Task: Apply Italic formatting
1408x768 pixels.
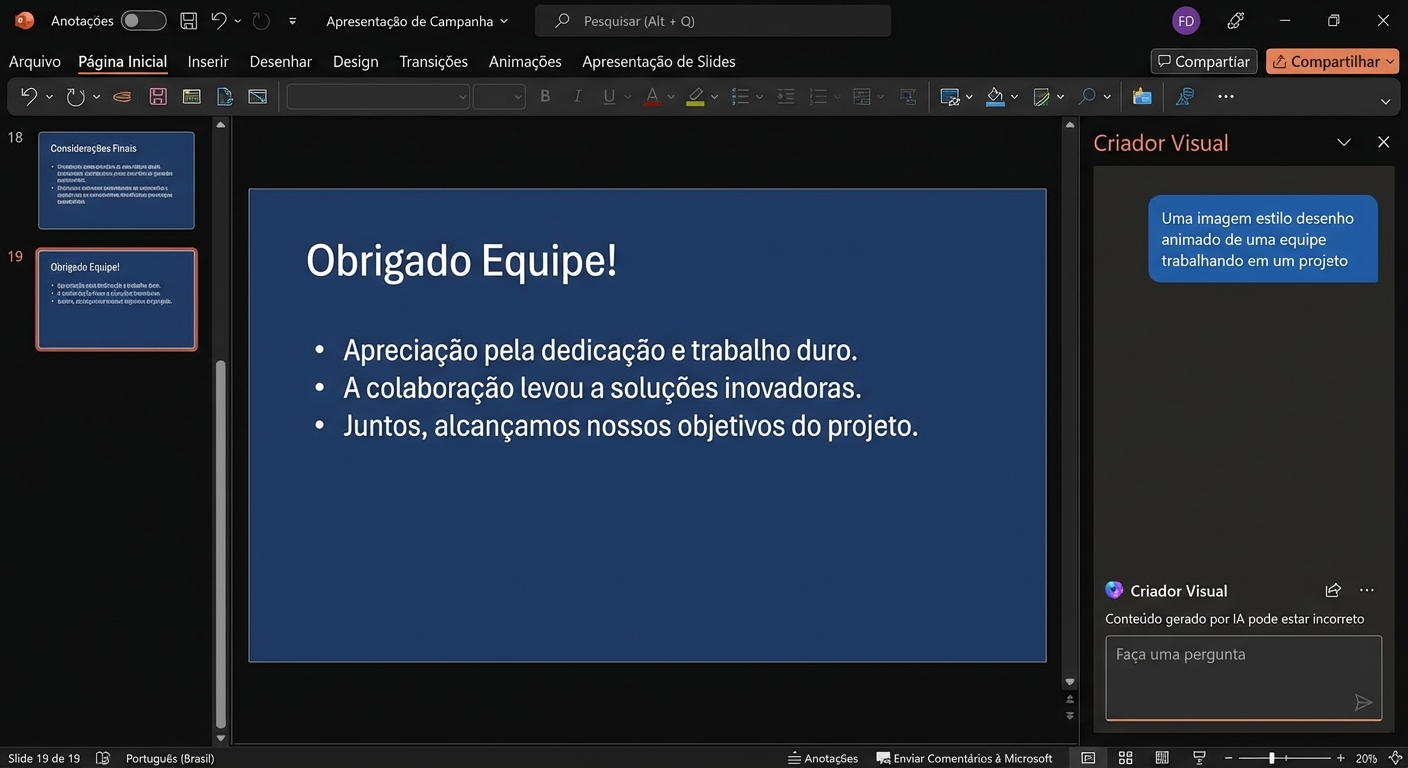Action: pos(577,96)
